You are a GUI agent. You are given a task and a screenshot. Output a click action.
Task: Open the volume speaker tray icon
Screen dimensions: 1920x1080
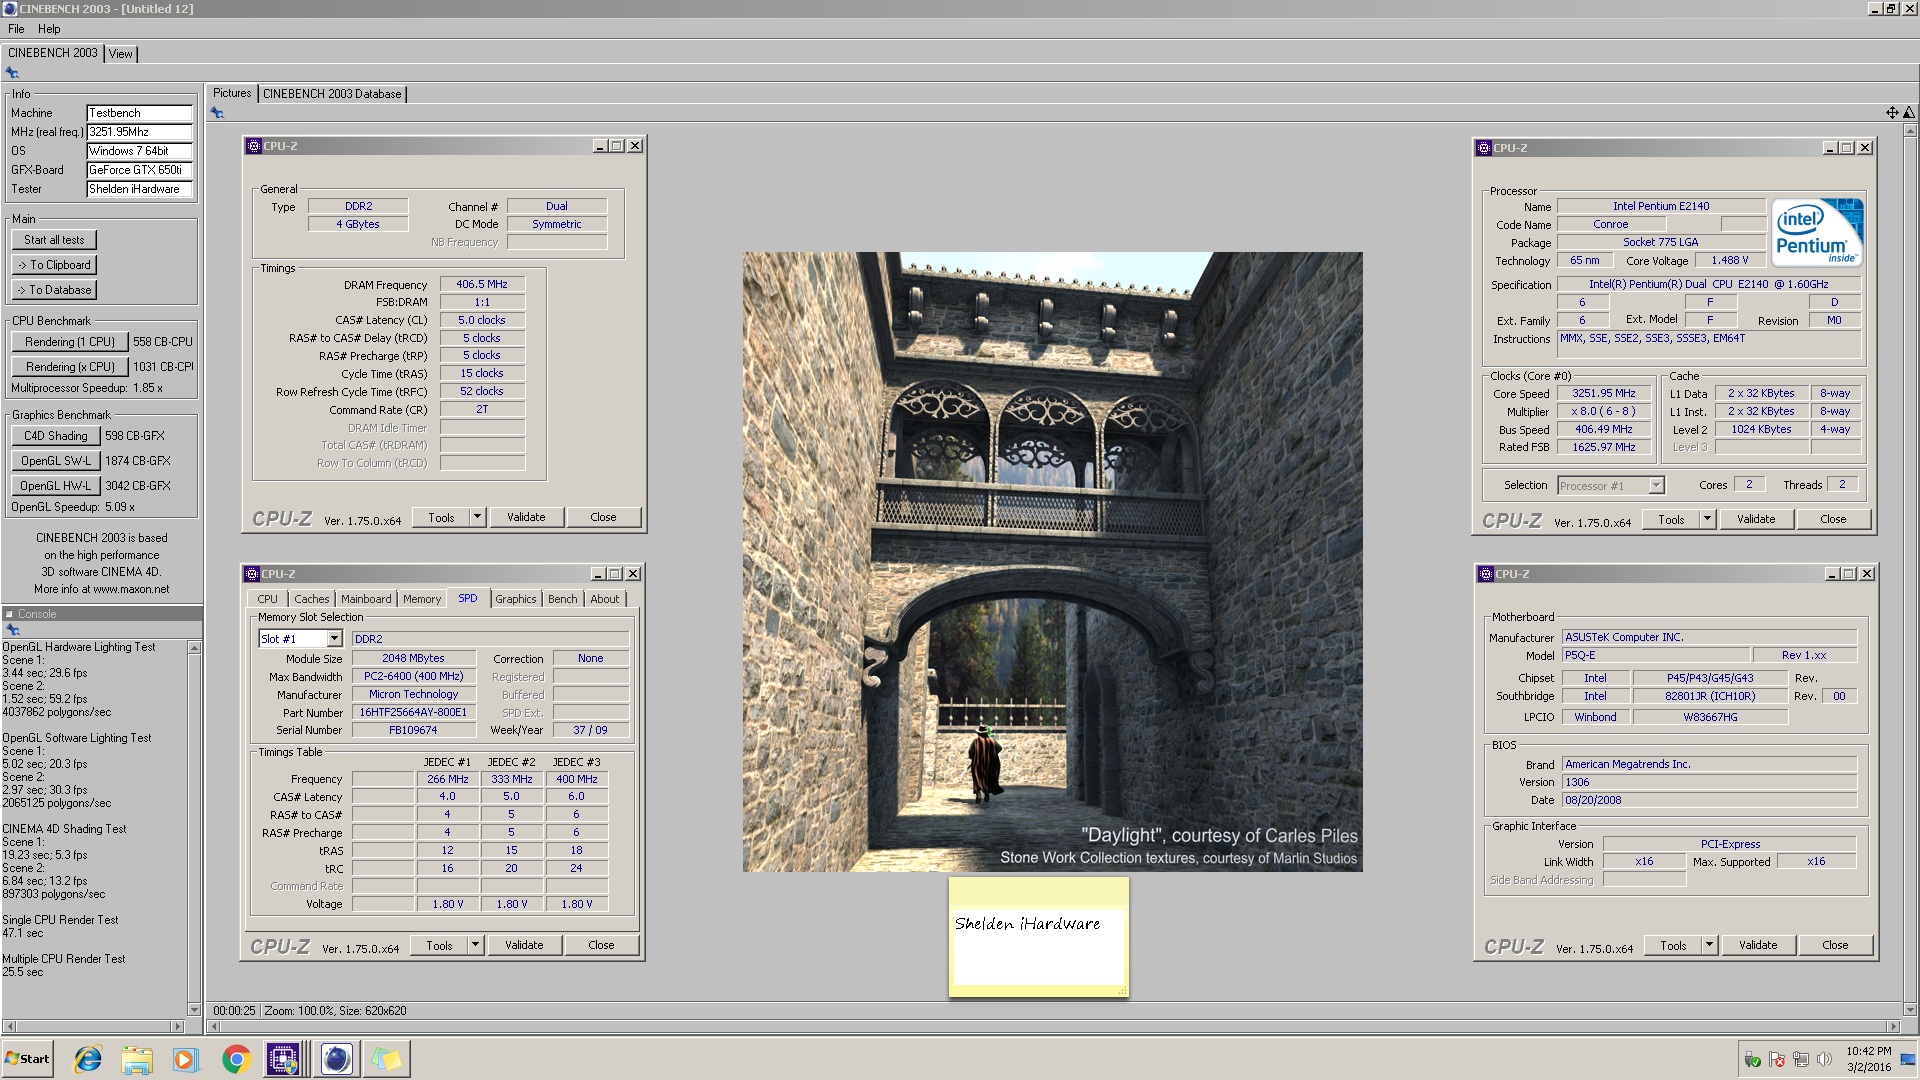click(x=1824, y=1060)
